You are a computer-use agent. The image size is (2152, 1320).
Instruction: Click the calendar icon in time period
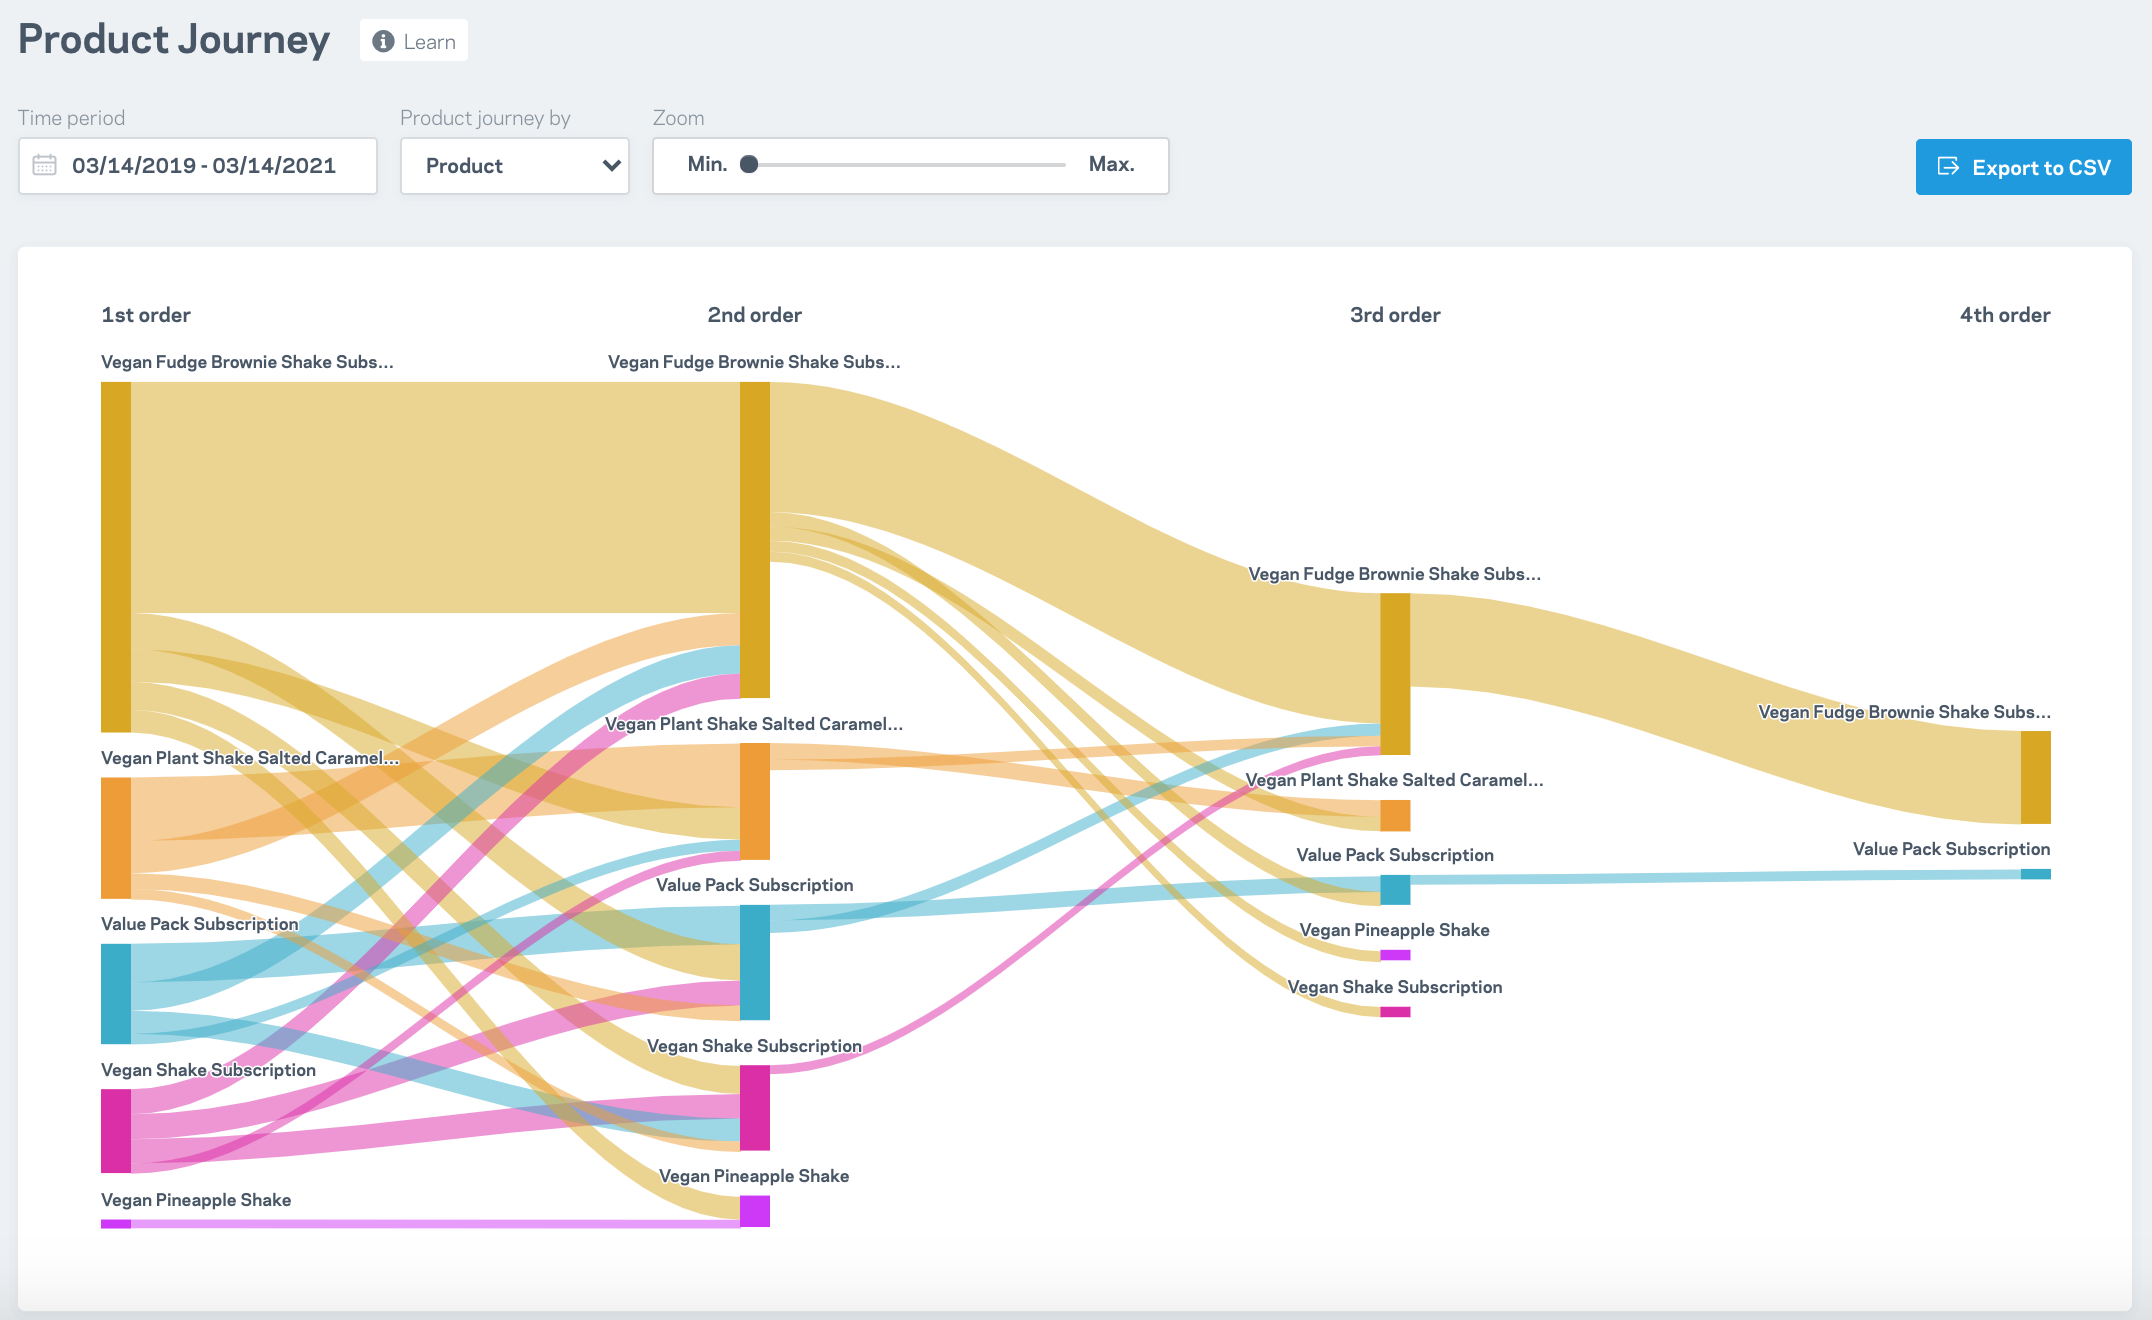click(45, 165)
